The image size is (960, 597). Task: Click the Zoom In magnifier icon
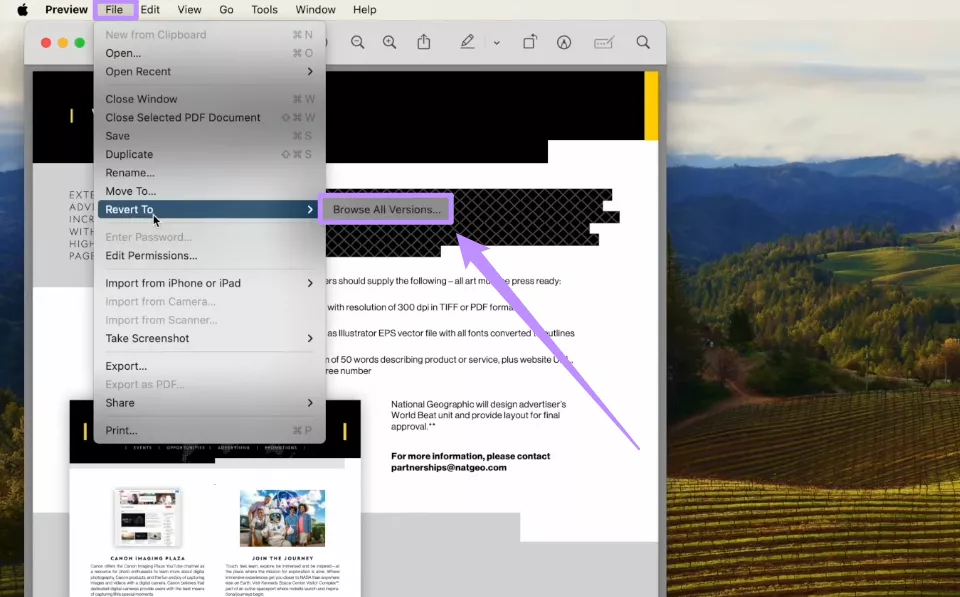tap(389, 42)
